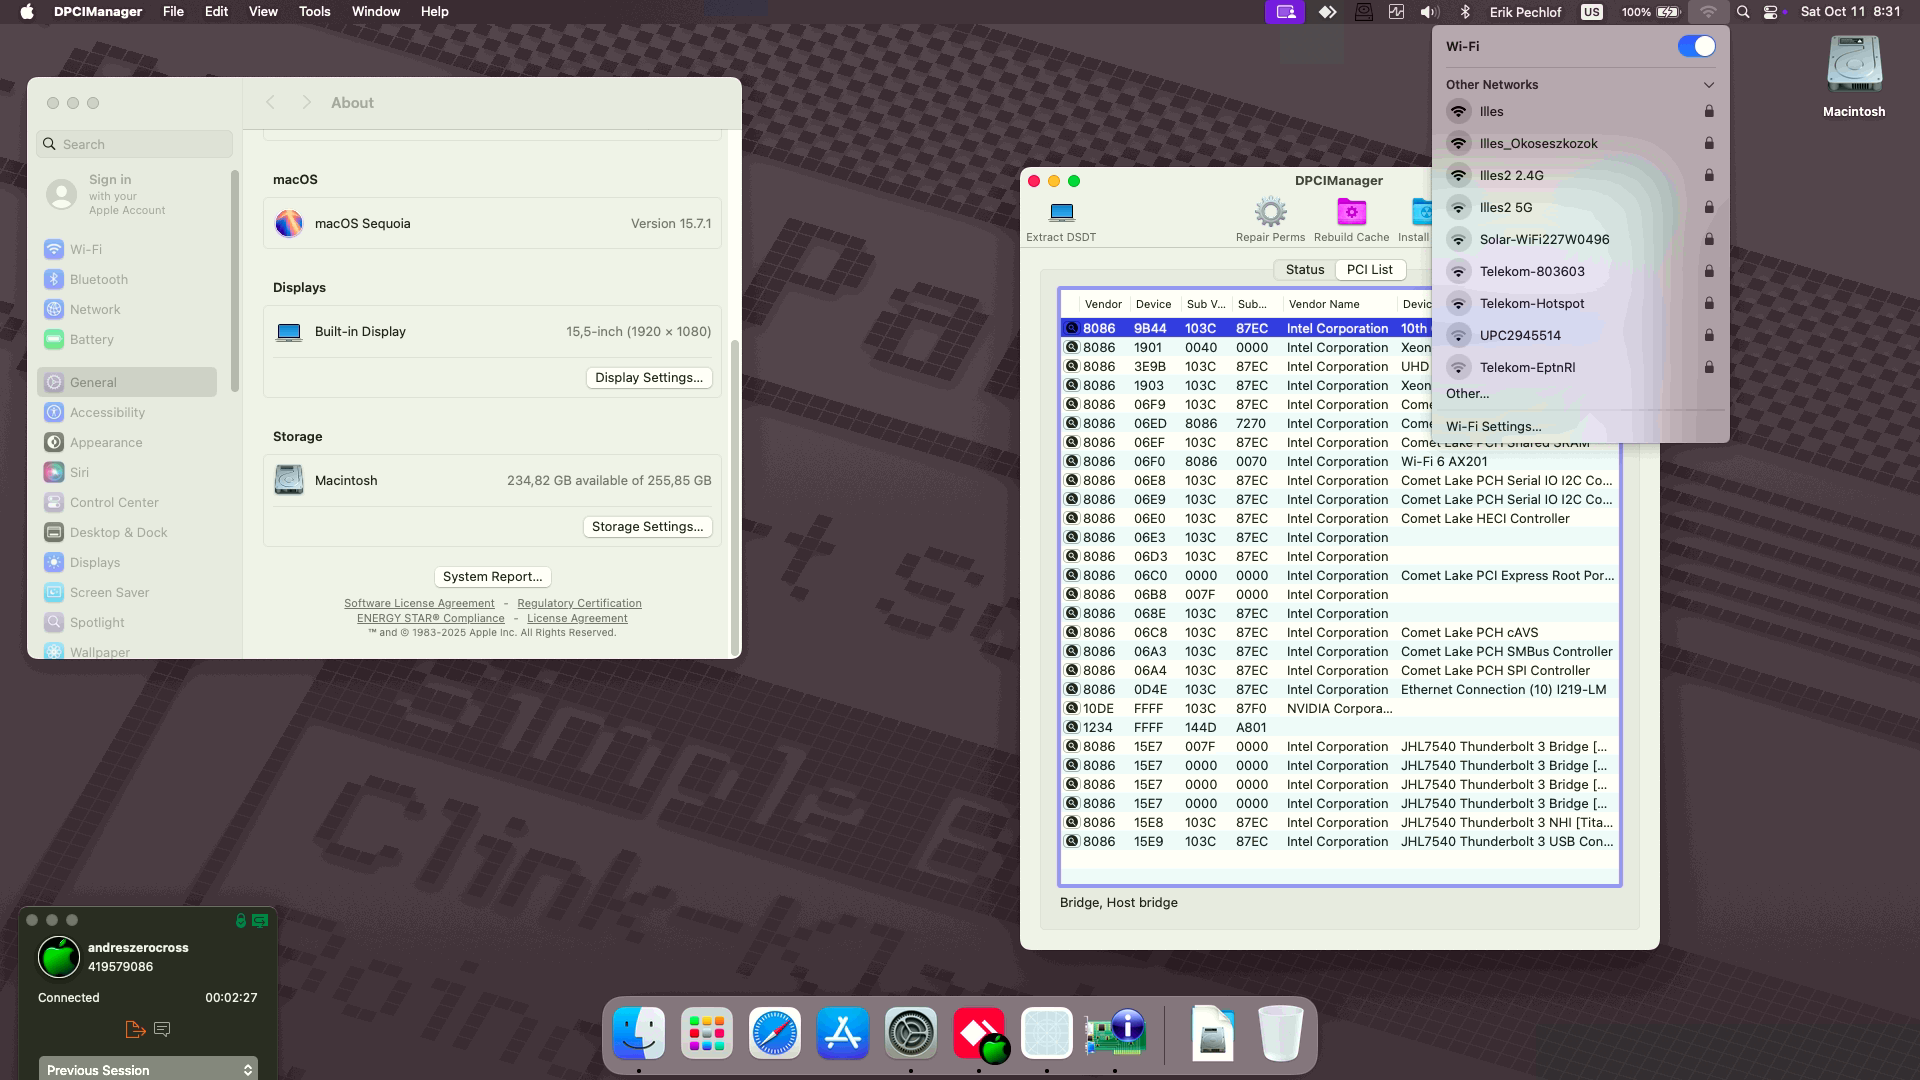1920x1080 pixels.
Task: Open the Previous Session dropdown
Action: click(x=148, y=1069)
